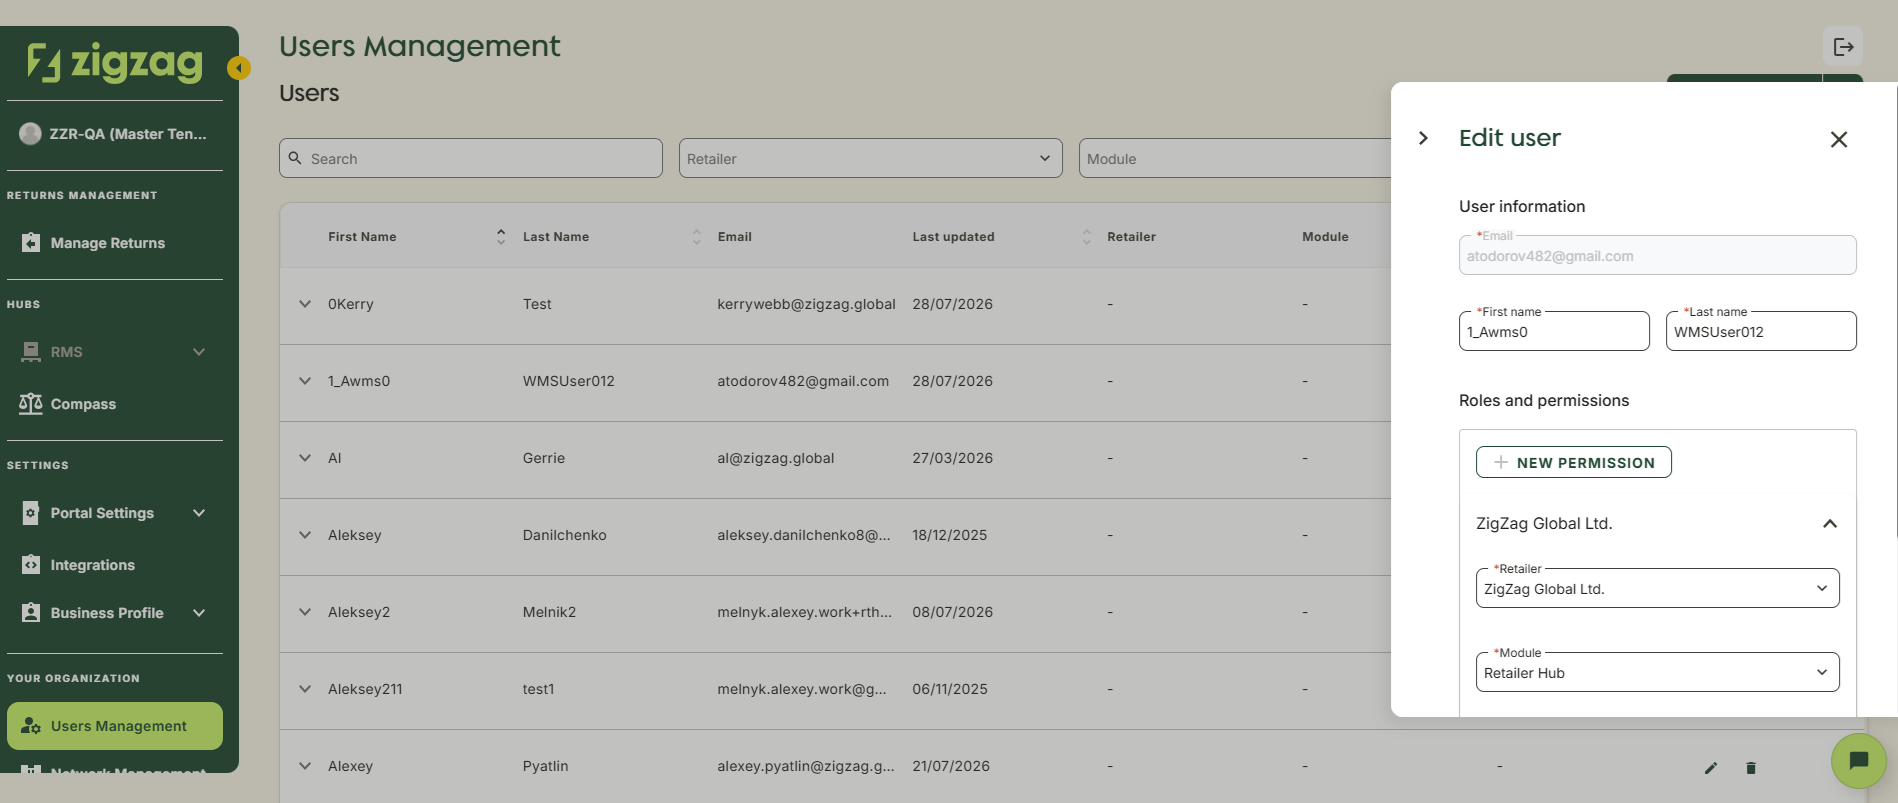Click the Business Profile badge icon
The height and width of the screenshot is (803, 1898).
click(31, 612)
